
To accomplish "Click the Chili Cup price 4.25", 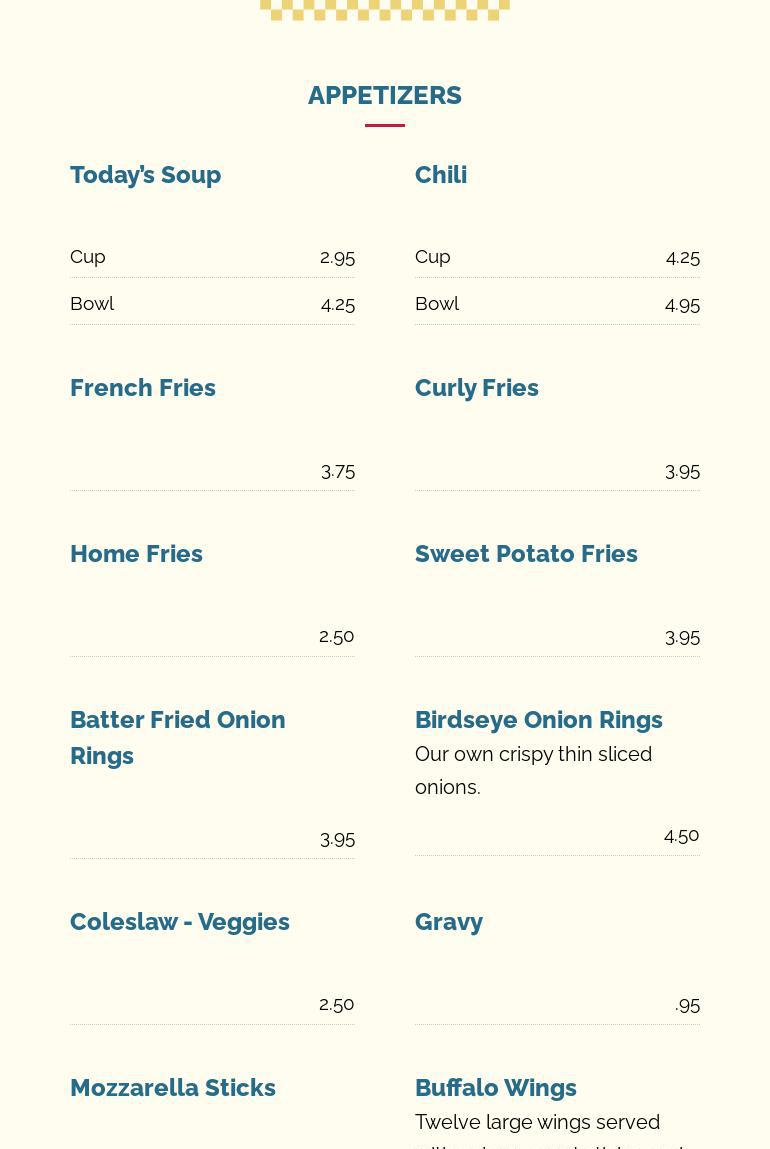I will point(682,257).
